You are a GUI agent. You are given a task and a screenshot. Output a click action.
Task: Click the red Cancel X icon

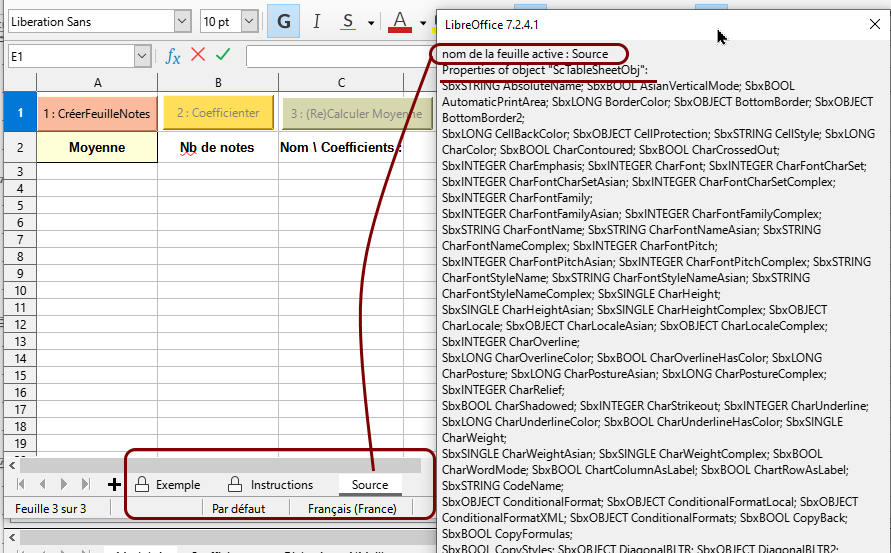[198, 56]
